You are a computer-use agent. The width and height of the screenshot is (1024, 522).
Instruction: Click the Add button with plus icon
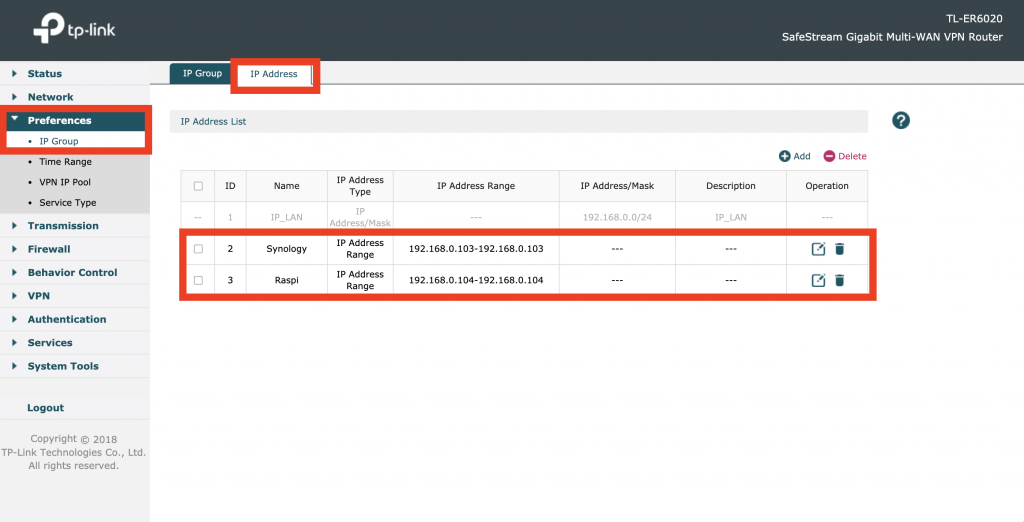pos(795,156)
